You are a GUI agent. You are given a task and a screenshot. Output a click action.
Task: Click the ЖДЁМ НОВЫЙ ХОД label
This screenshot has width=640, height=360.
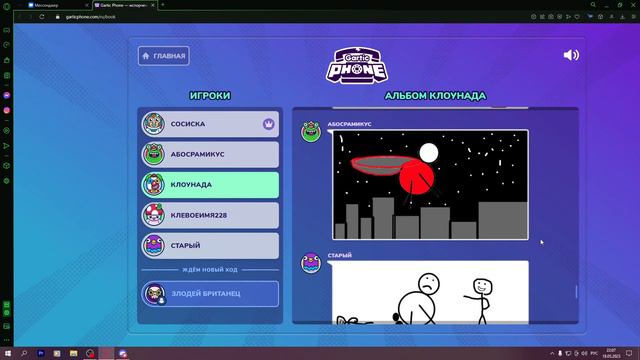tap(210, 270)
